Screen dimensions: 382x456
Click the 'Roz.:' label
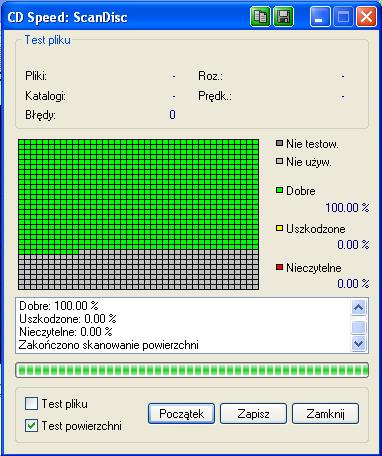210,76
